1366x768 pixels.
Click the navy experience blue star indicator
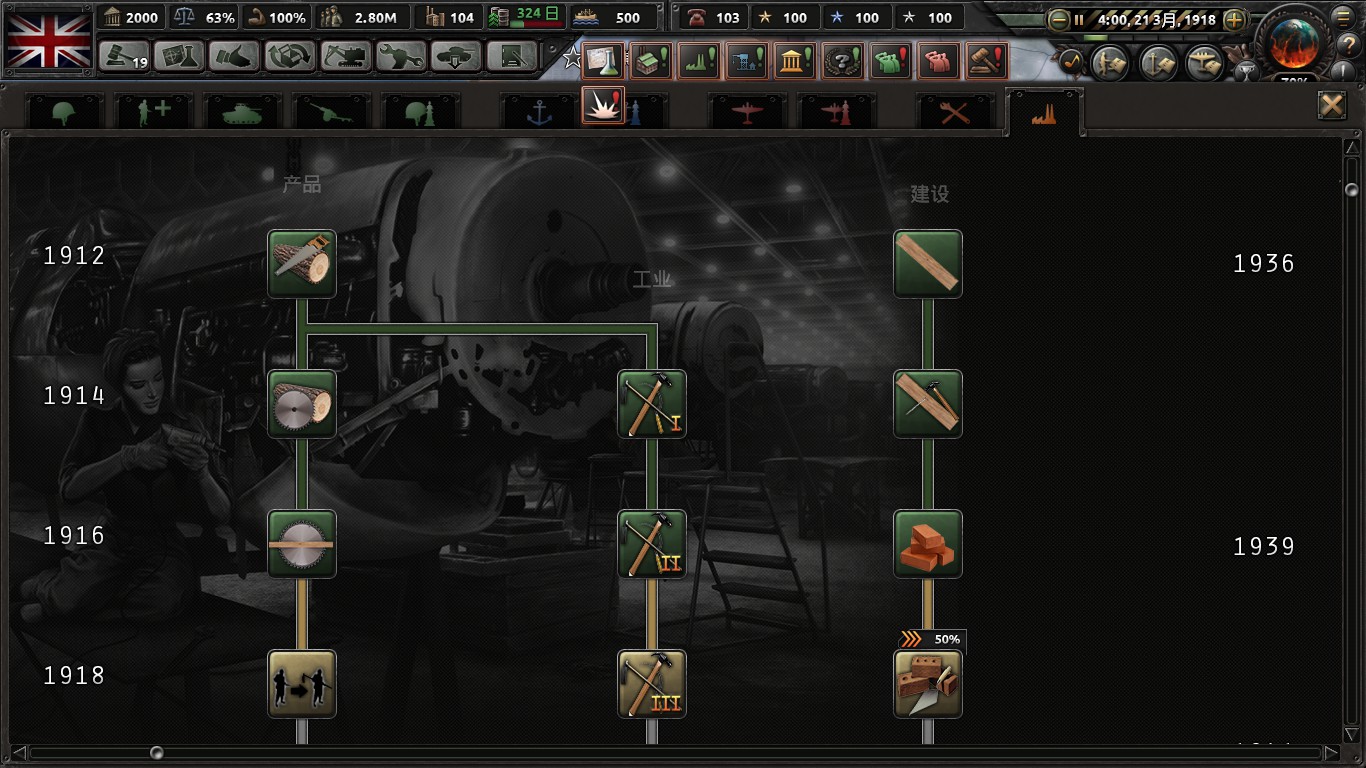[854, 17]
